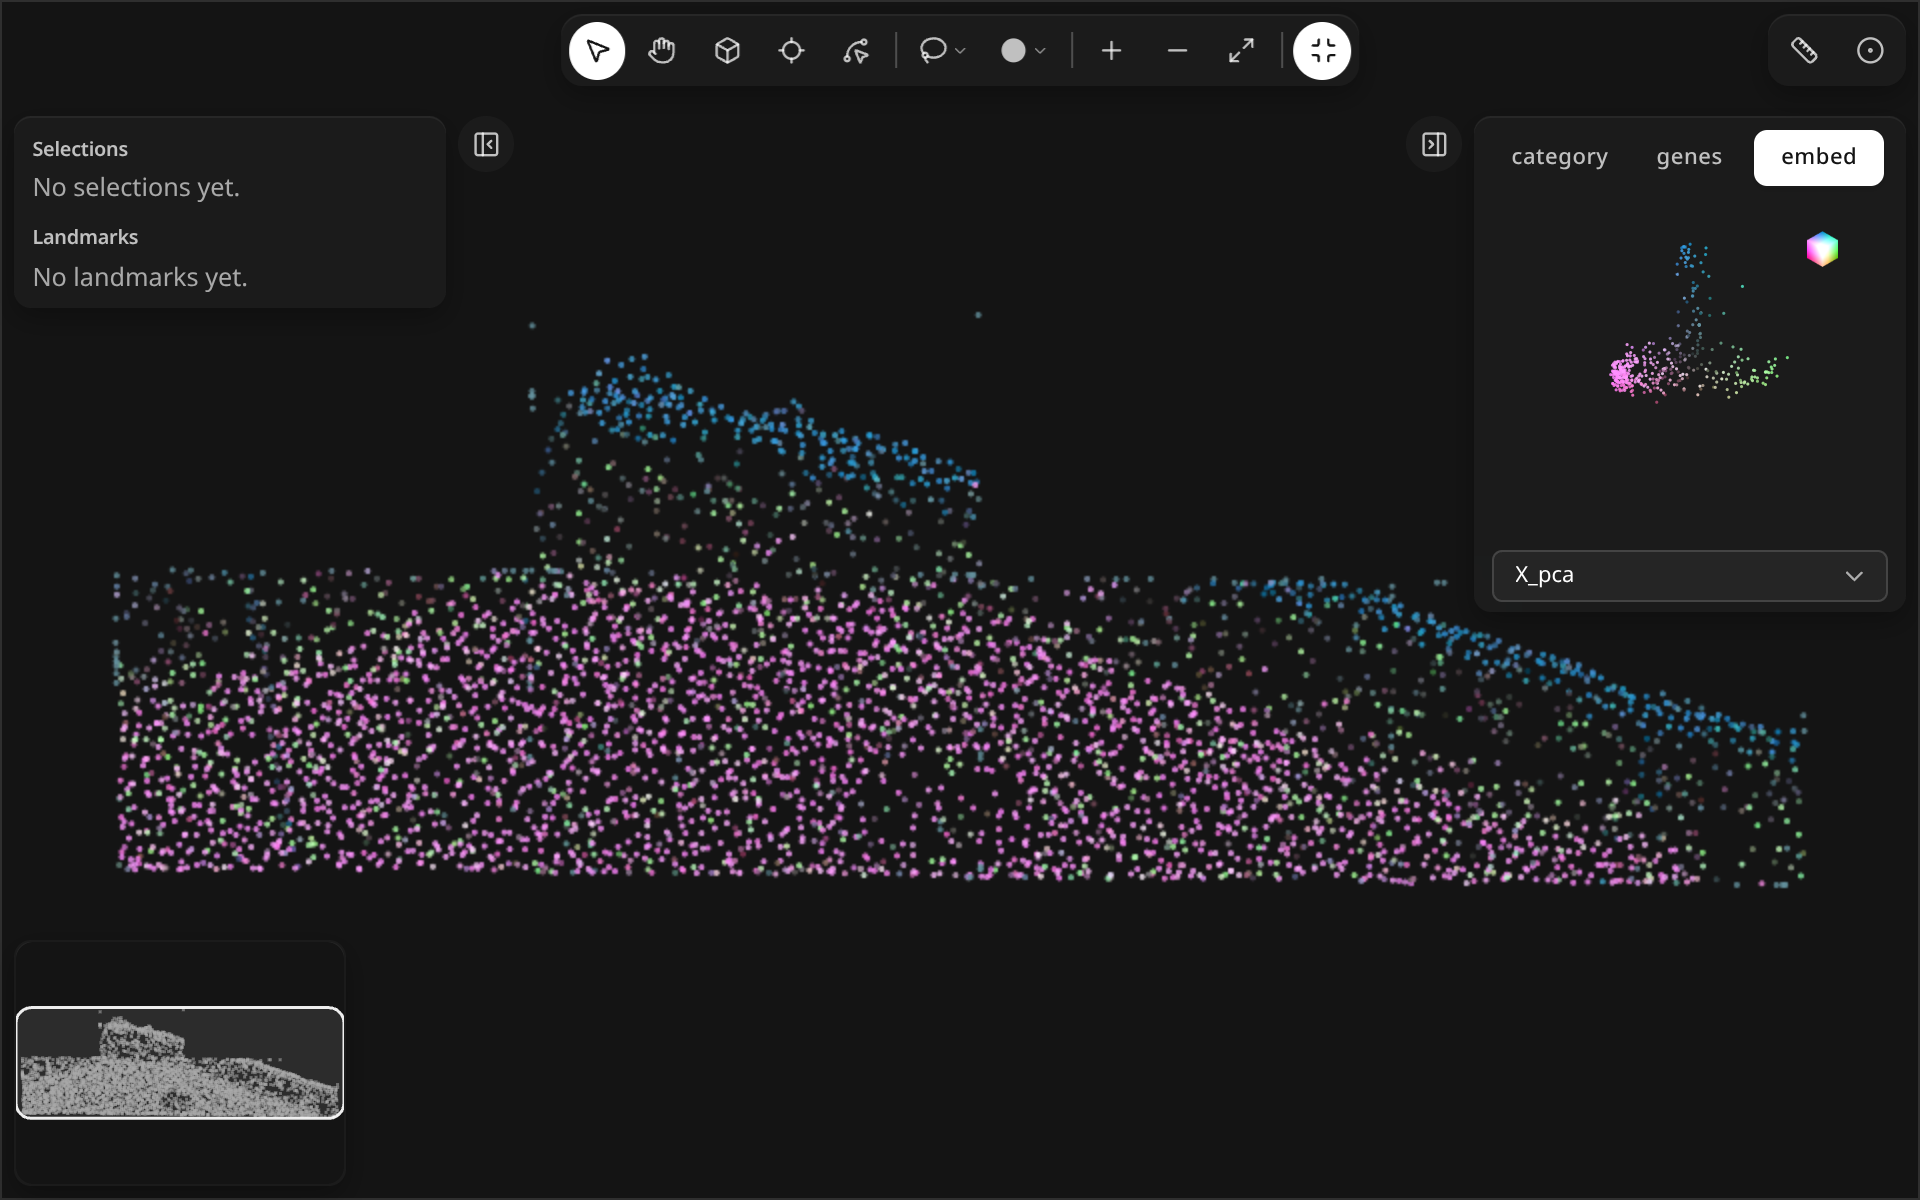Screen dimensions: 1920x1200
Task: Open the X_pca embedding dropdown
Action: click(1689, 575)
